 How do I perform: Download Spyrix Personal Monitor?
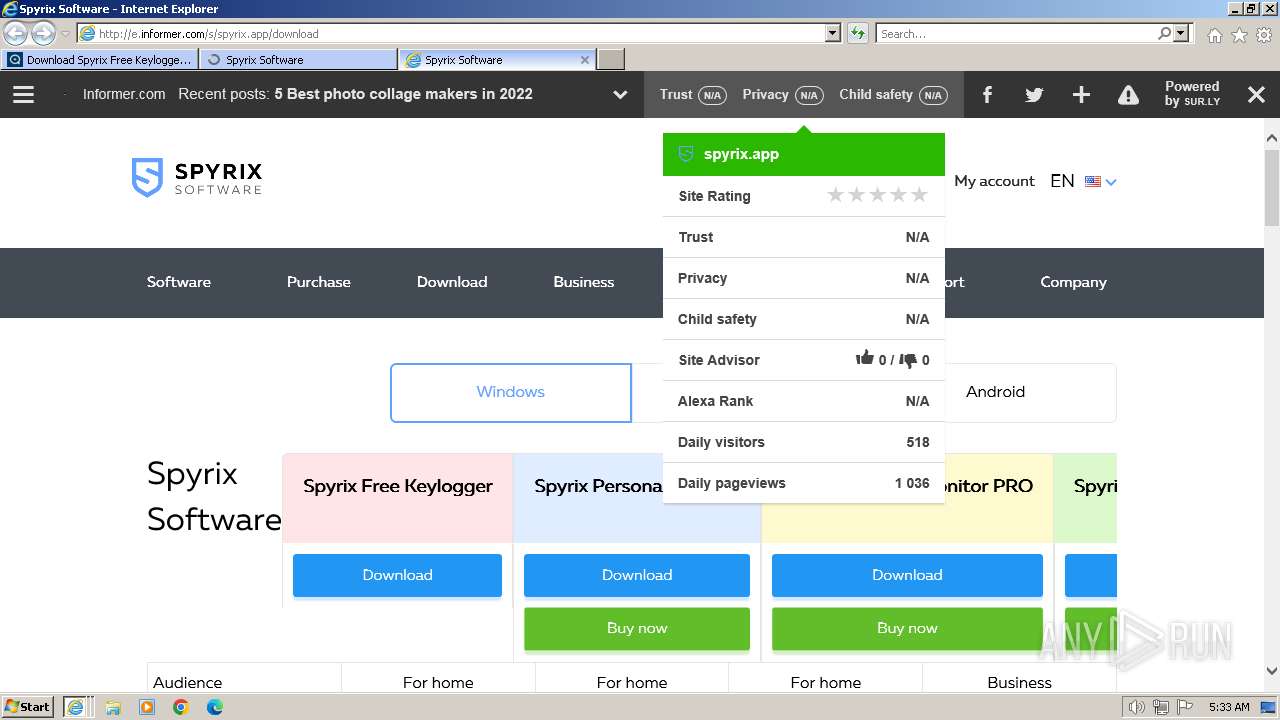point(637,575)
